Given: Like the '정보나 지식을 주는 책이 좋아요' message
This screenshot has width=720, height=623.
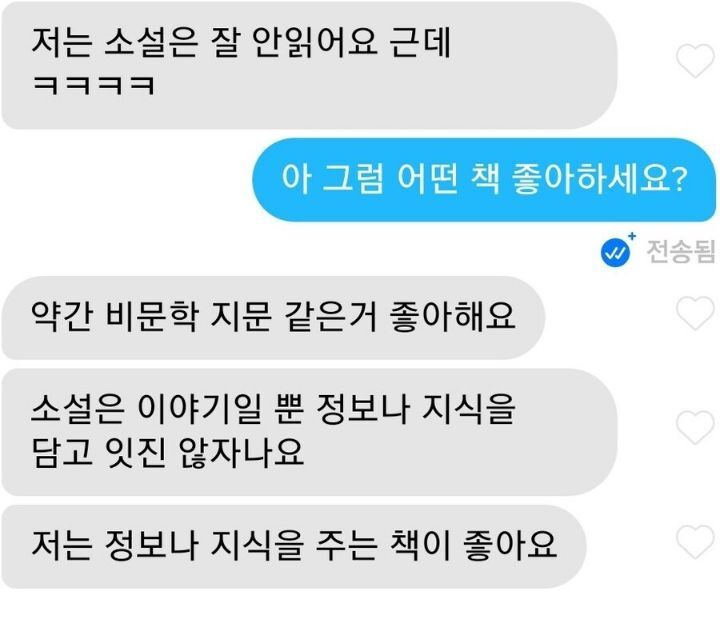Looking at the screenshot, I should click(695, 542).
